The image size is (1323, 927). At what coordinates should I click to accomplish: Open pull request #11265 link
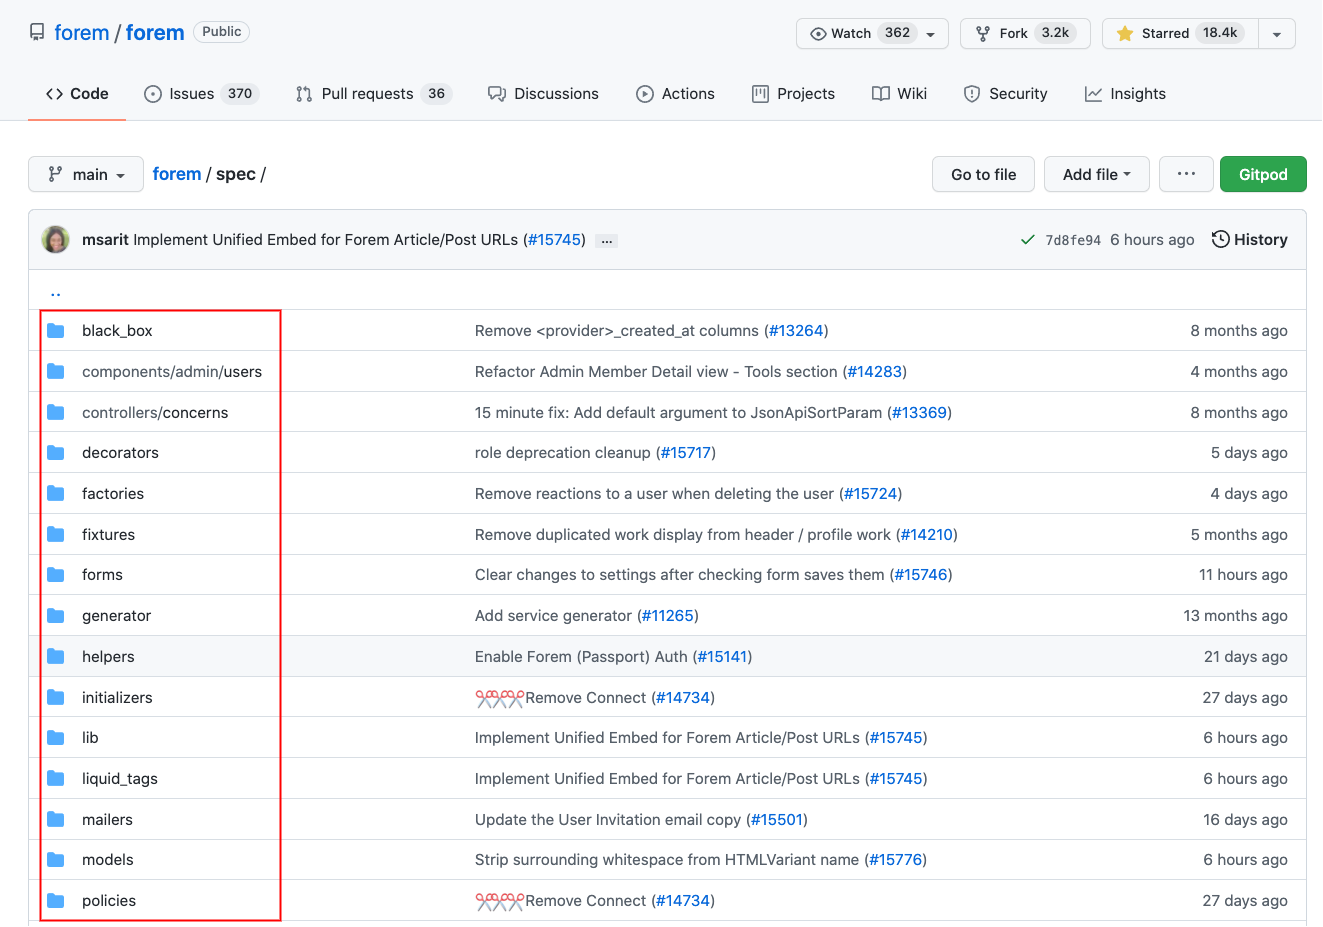coord(668,616)
